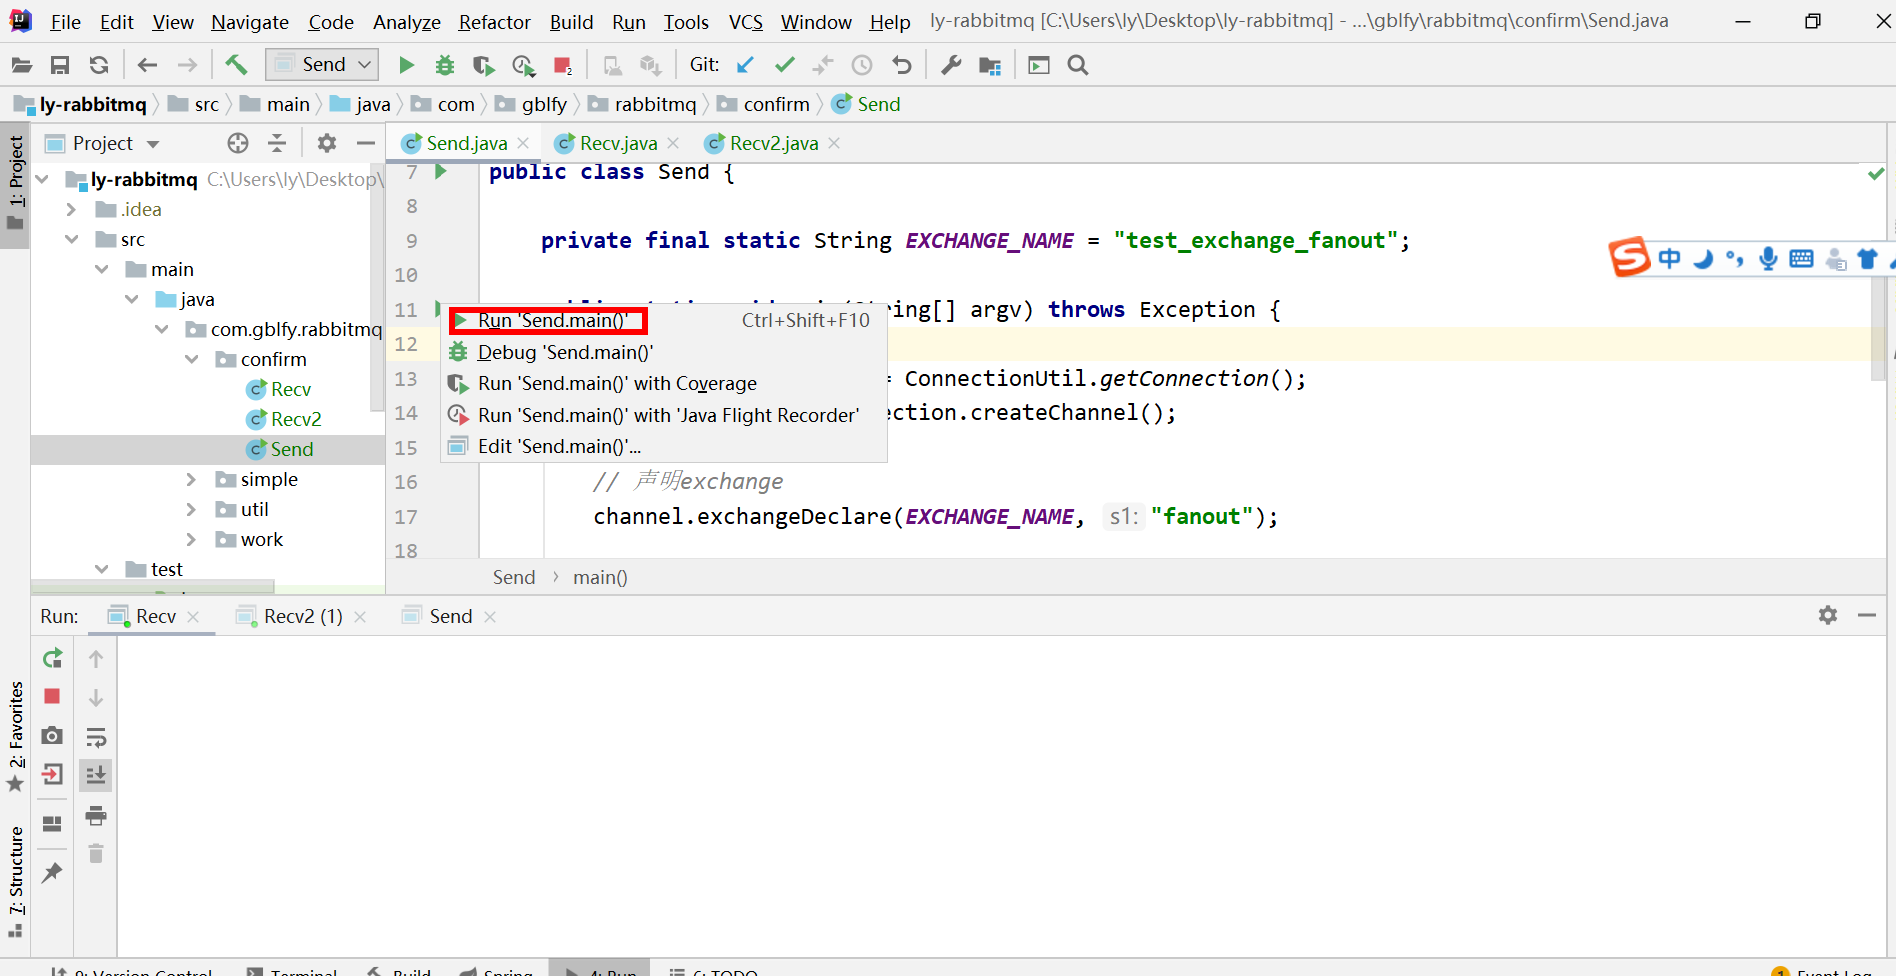Close the Send.java editor tab
1896x976 pixels.
click(x=523, y=143)
